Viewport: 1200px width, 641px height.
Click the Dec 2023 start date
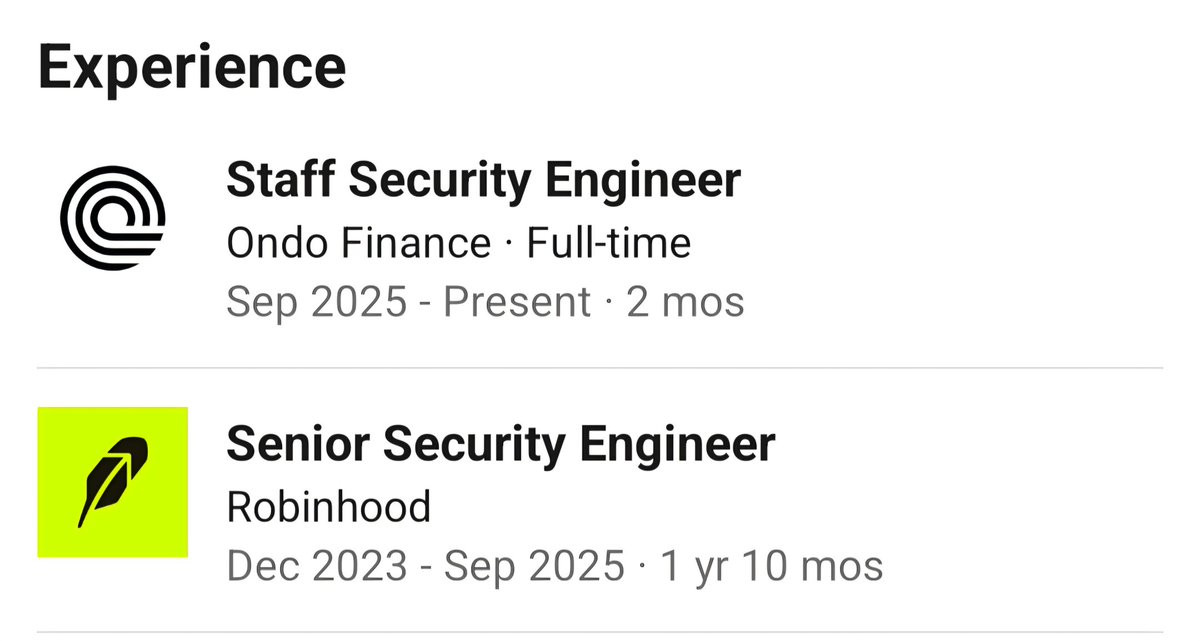coord(316,567)
